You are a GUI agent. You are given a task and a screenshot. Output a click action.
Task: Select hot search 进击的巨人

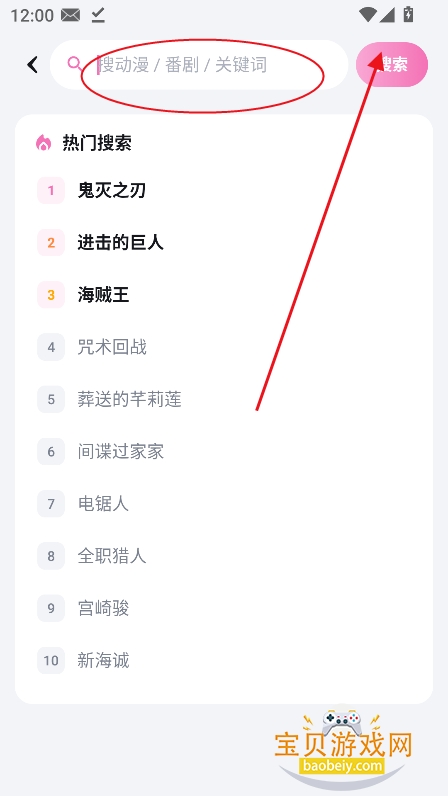(121, 243)
